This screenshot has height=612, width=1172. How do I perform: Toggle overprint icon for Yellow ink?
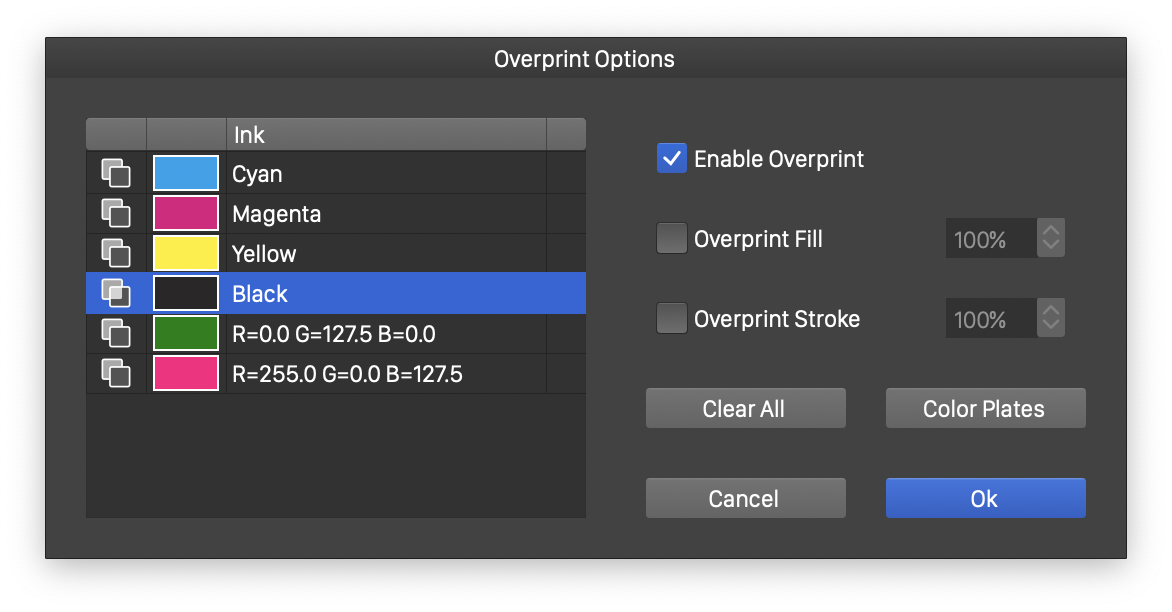pyautogui.click(x=116, y=254)
